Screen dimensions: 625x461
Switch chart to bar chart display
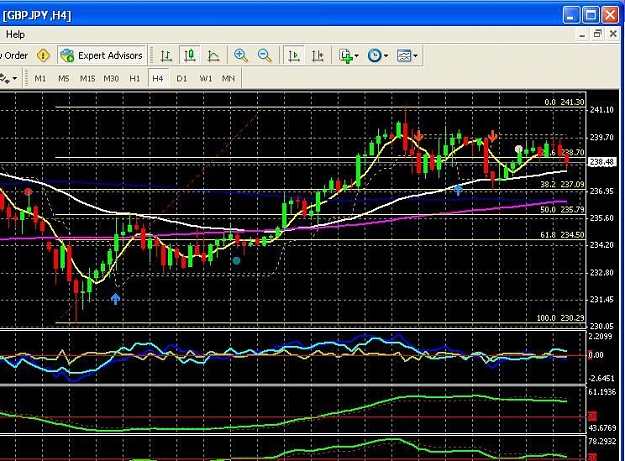pyautogui.click(x=166, y=55)
